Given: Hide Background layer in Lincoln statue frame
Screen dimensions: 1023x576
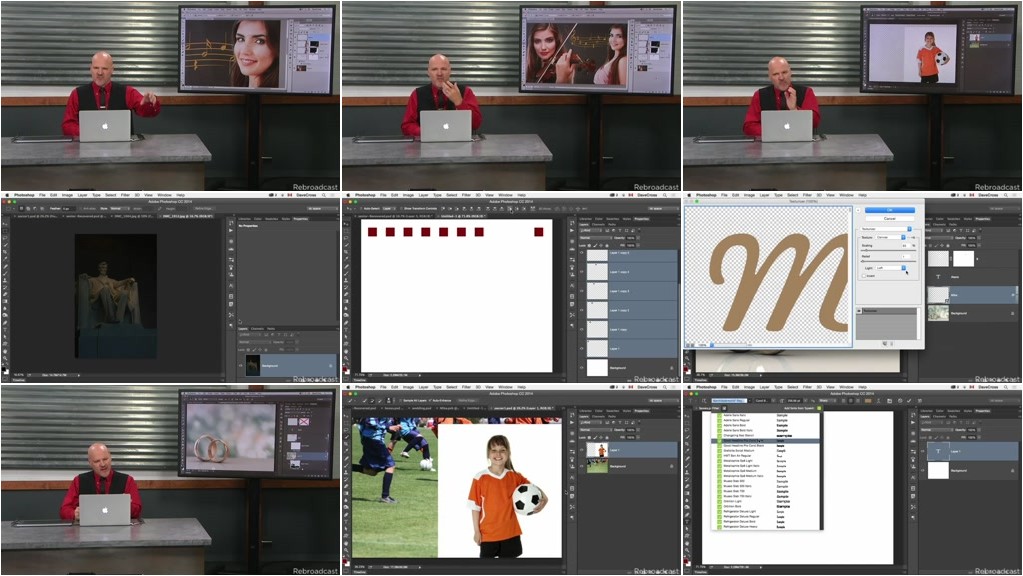Looking at the screenshot, I should tap(240, 365).
